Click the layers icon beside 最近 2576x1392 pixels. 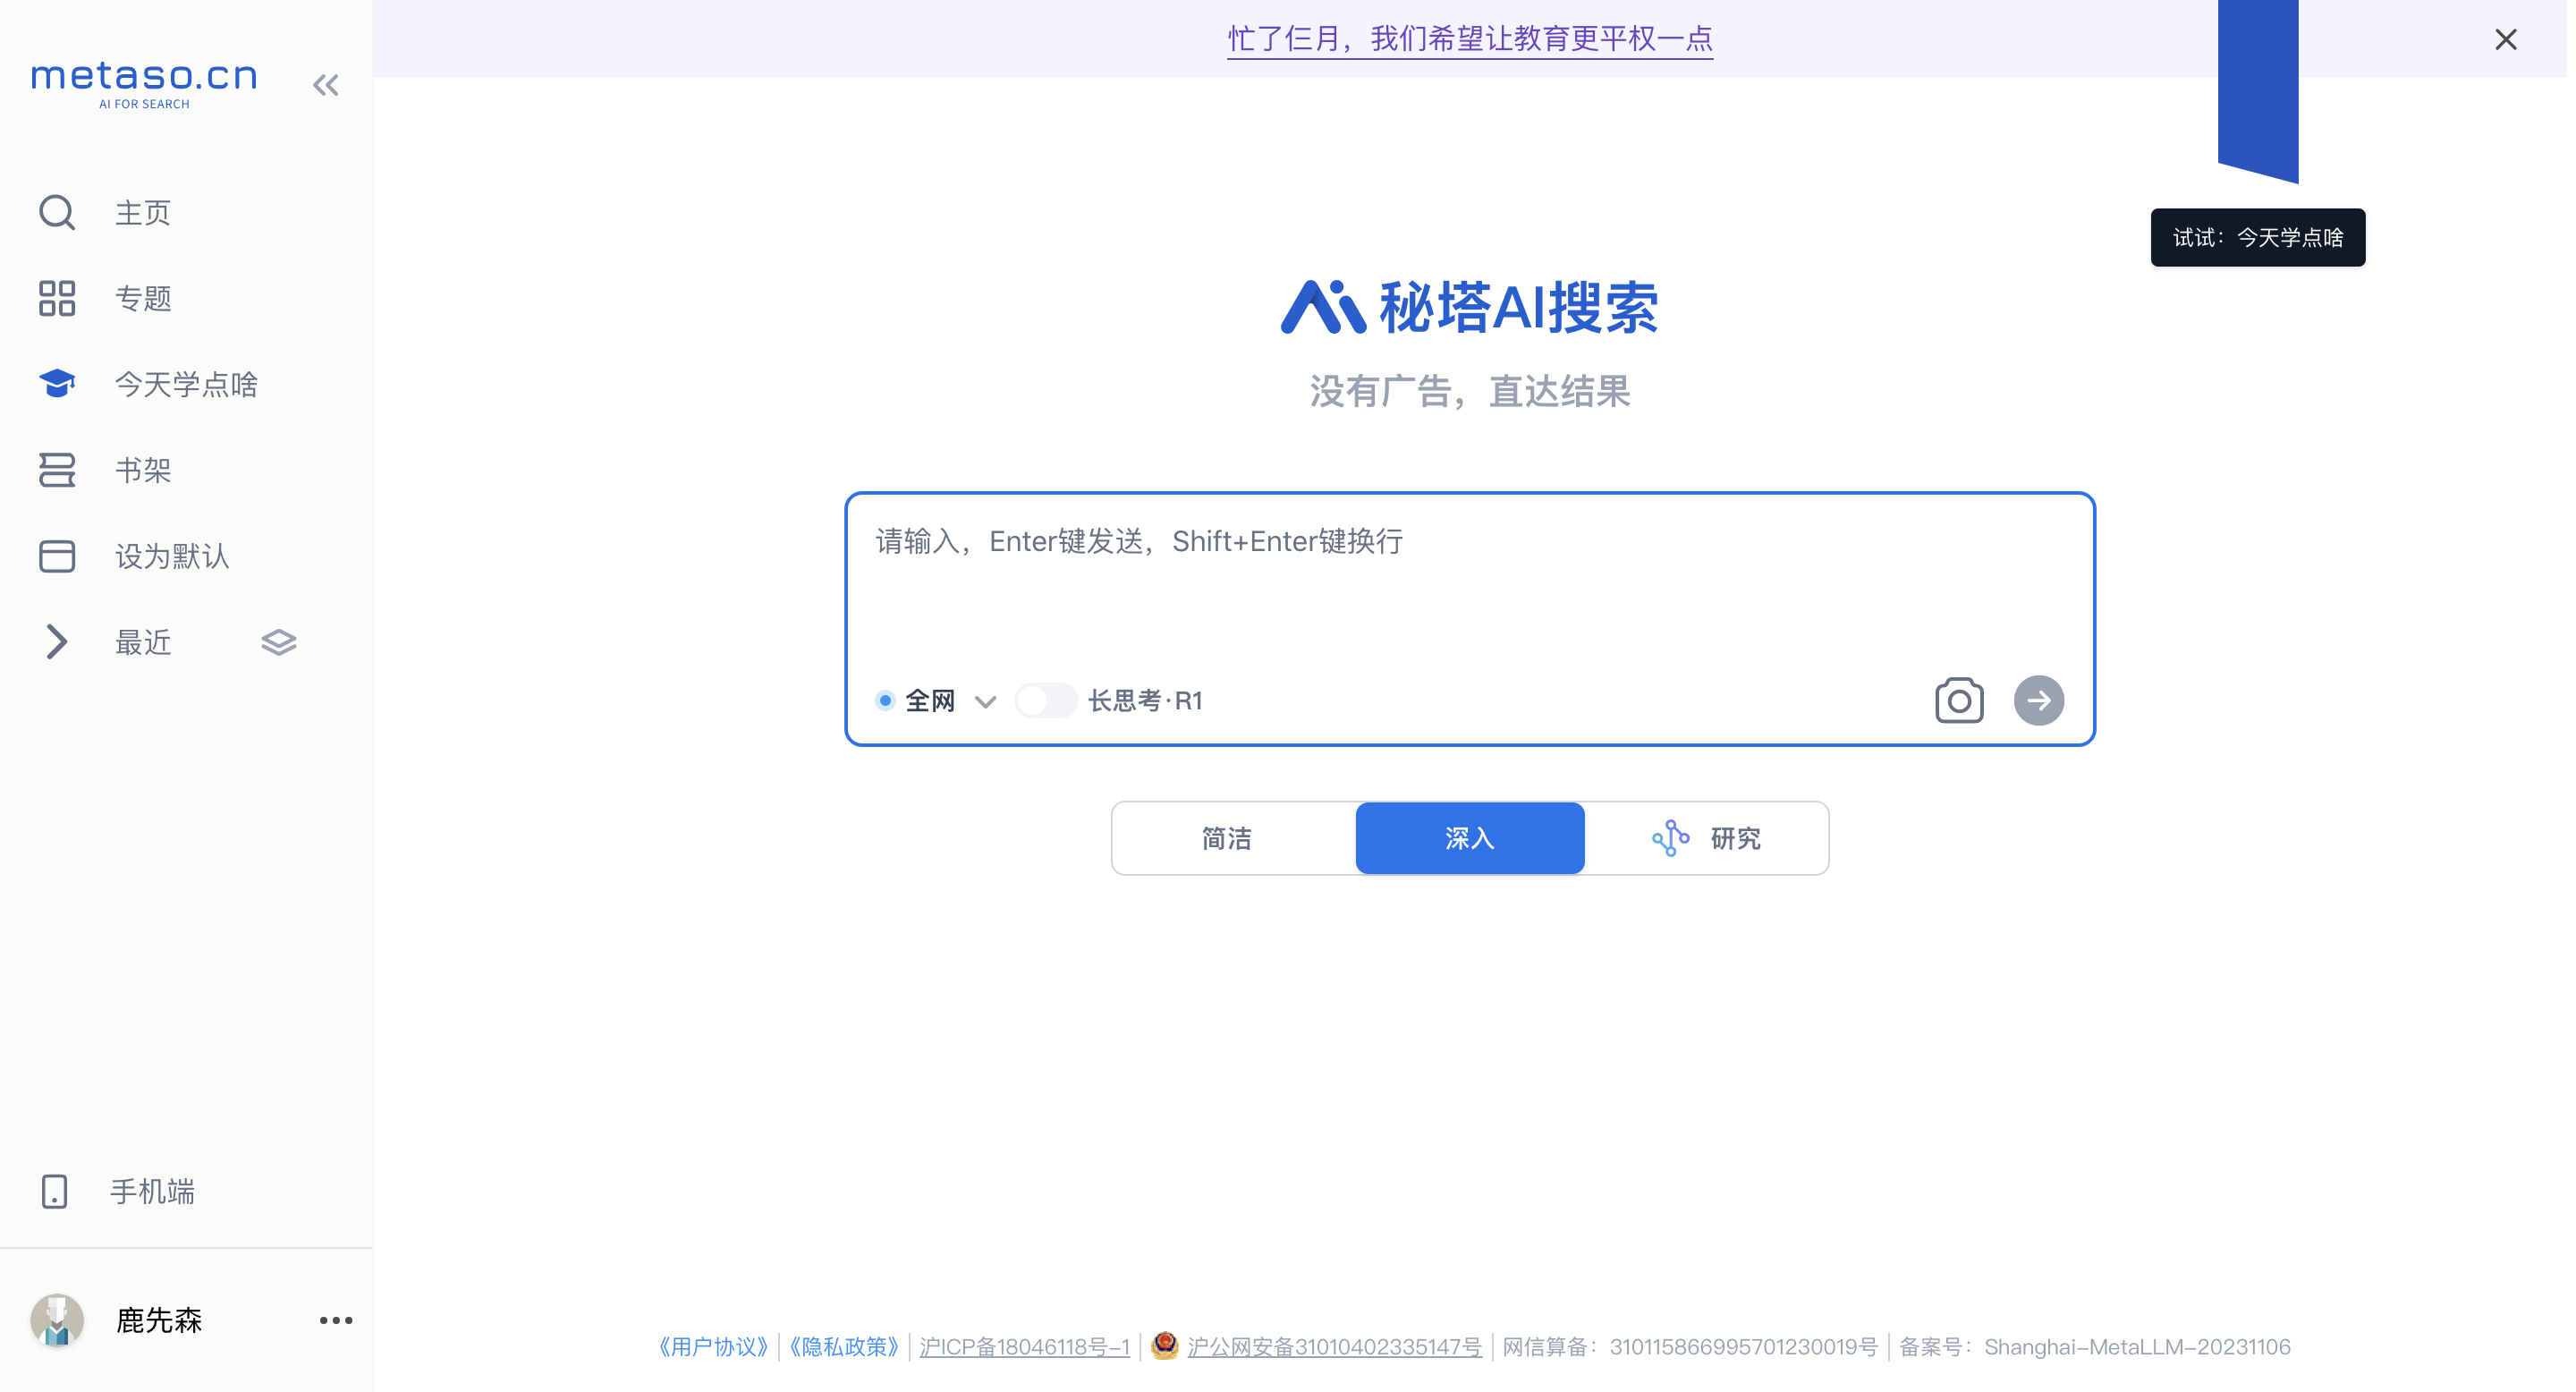click(x=279, y=642)
